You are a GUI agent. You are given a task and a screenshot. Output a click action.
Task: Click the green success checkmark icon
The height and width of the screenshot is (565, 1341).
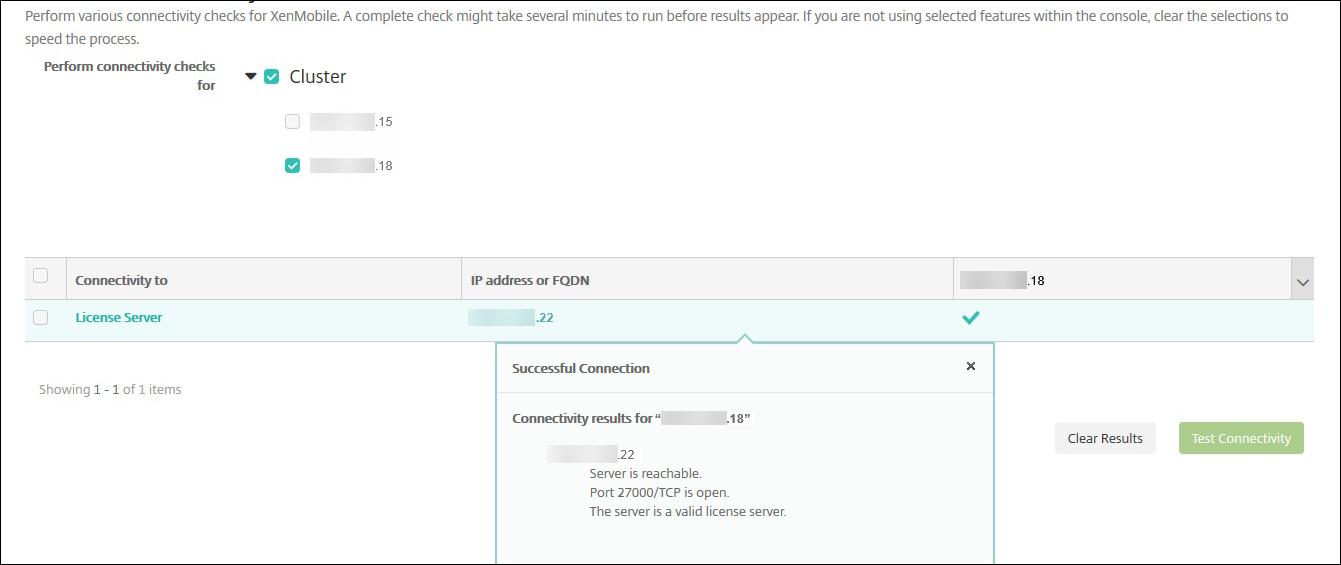970,318
